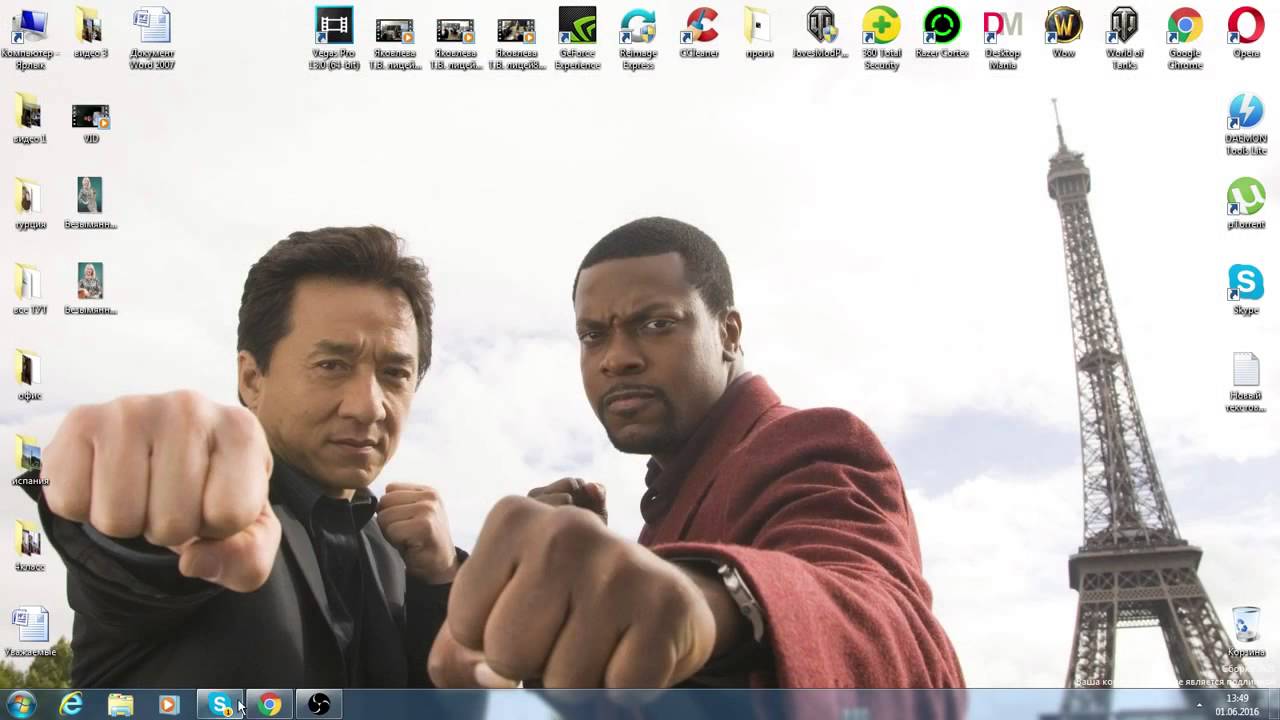Select the 360 Total Security icon
This screenshot has width=1280, height=720.
click(881, 39)
